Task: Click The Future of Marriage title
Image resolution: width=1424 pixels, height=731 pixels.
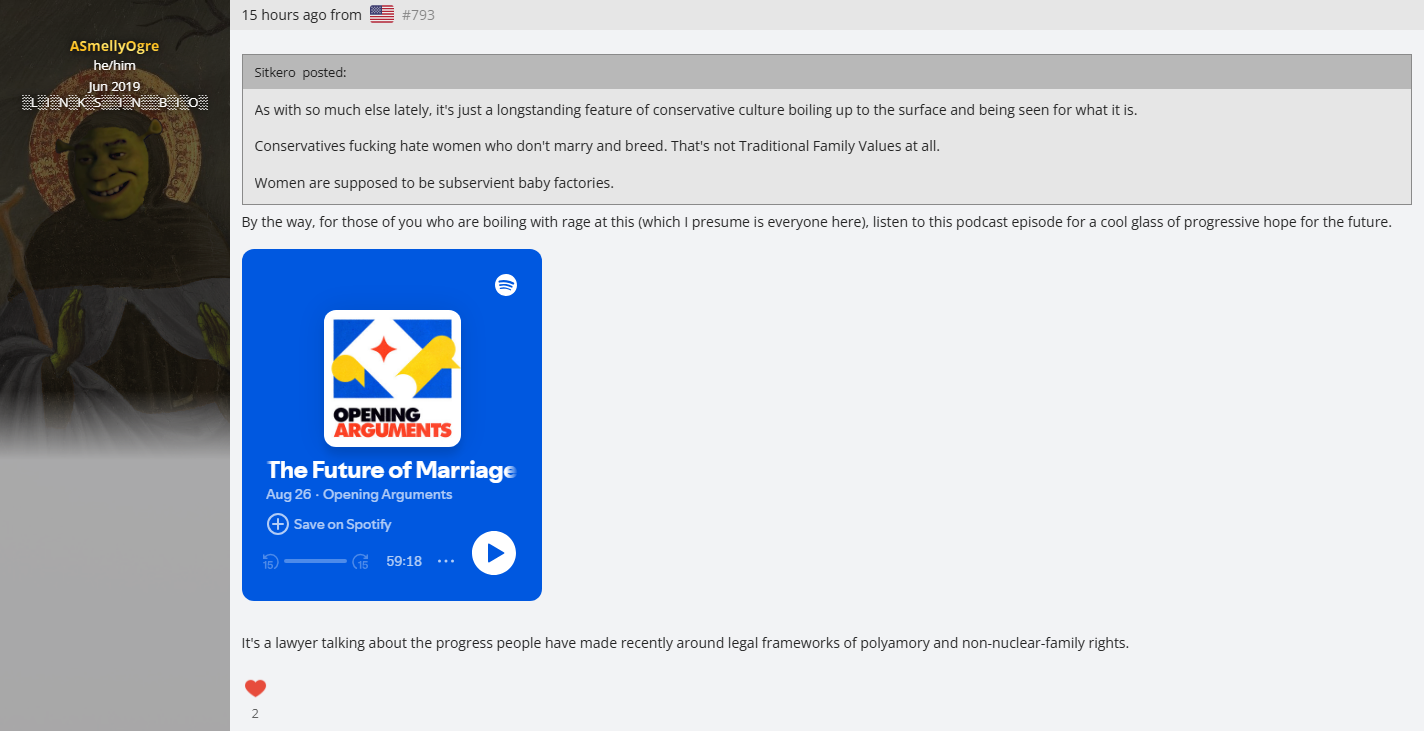Action: pos(391,470)
